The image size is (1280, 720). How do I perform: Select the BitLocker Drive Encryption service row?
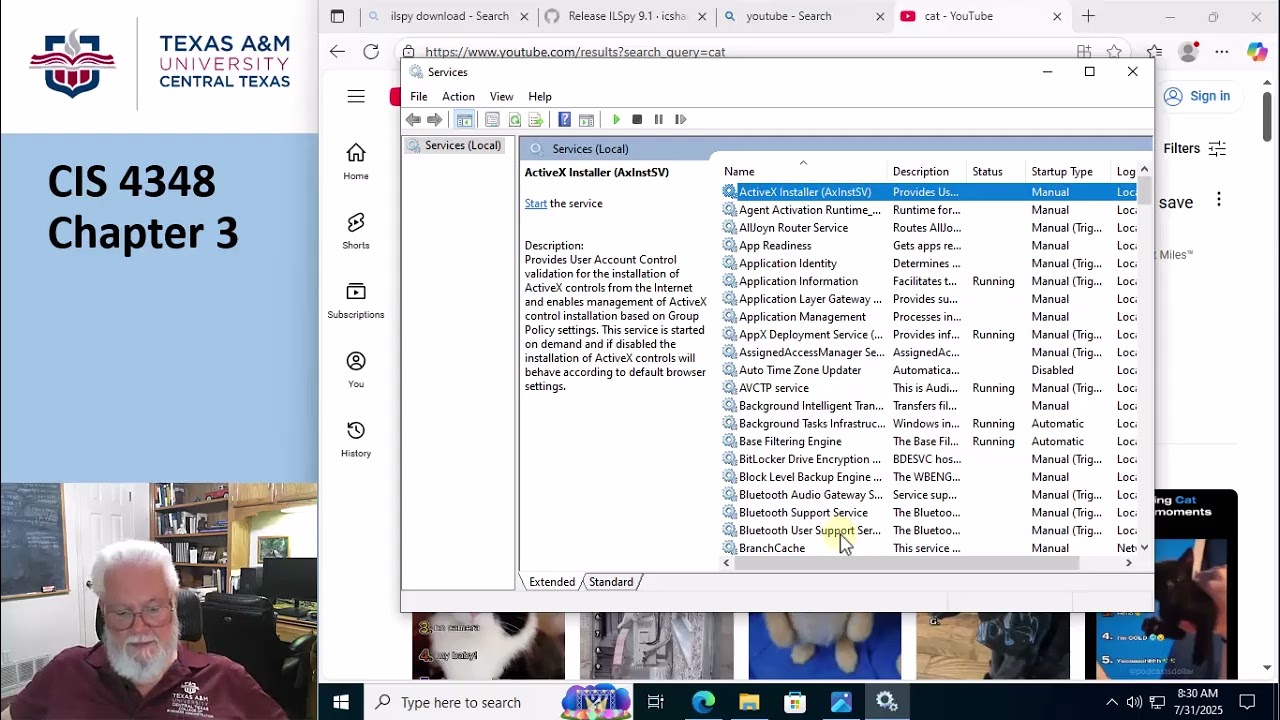929,460
